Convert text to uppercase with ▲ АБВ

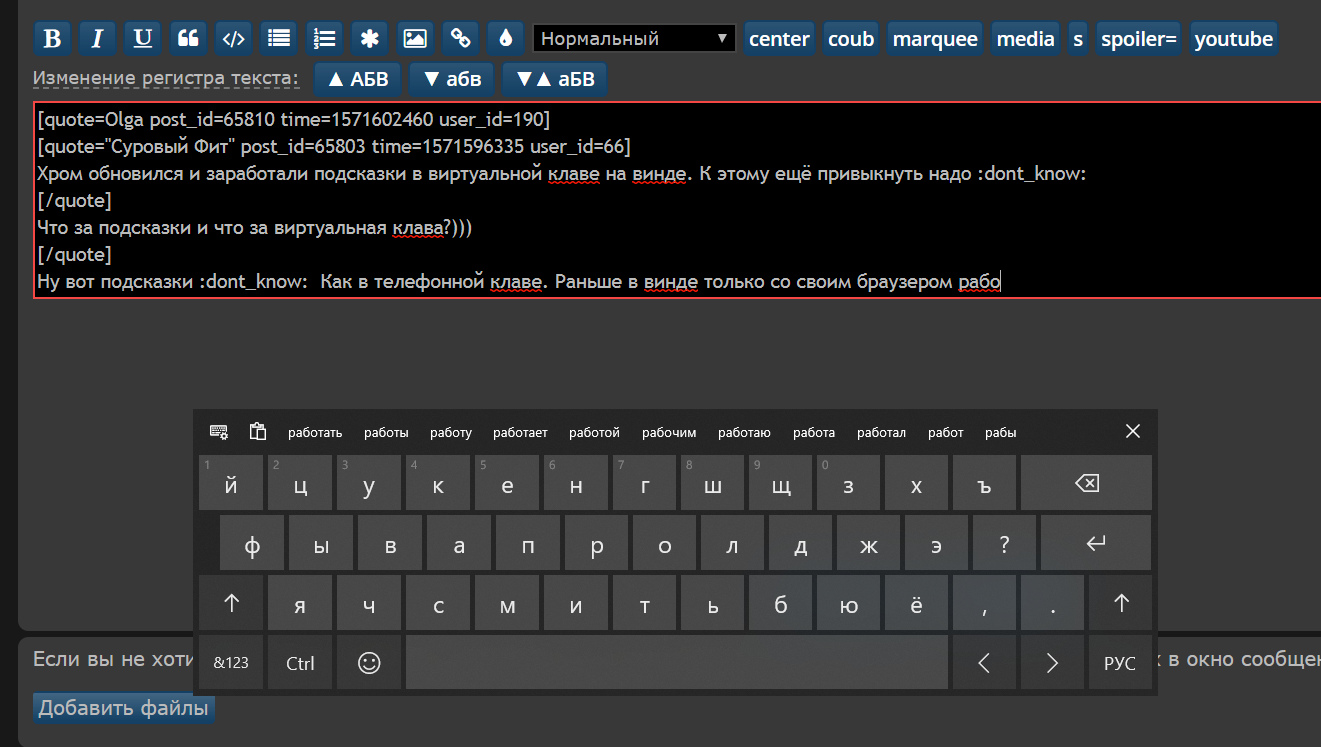[358, 79]
